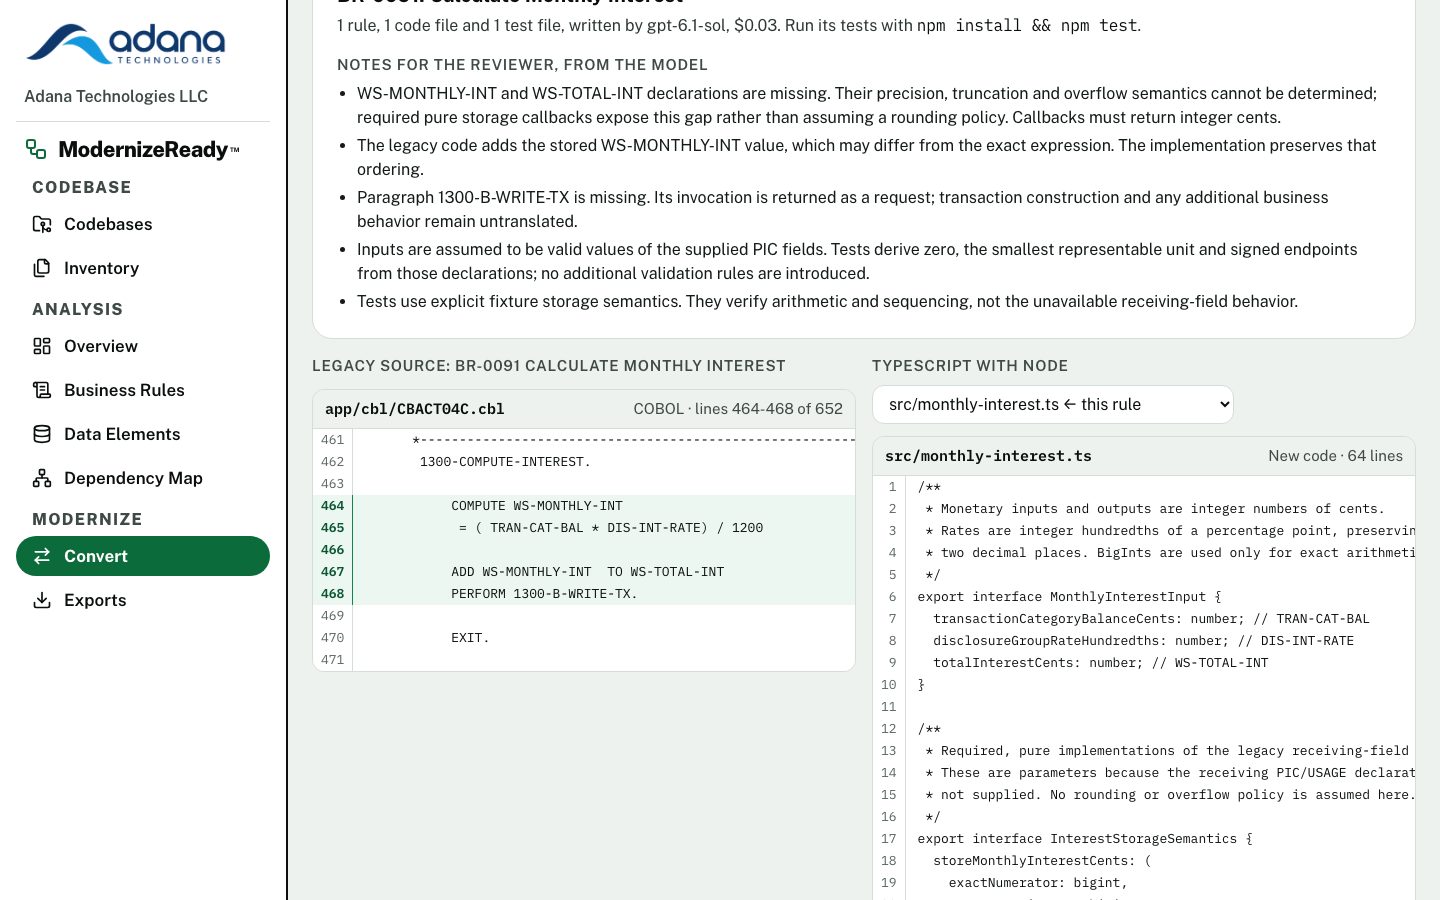Click the 'Legacy Source: BR-0091' heading
1440x900 pixels.
point(549,366)
